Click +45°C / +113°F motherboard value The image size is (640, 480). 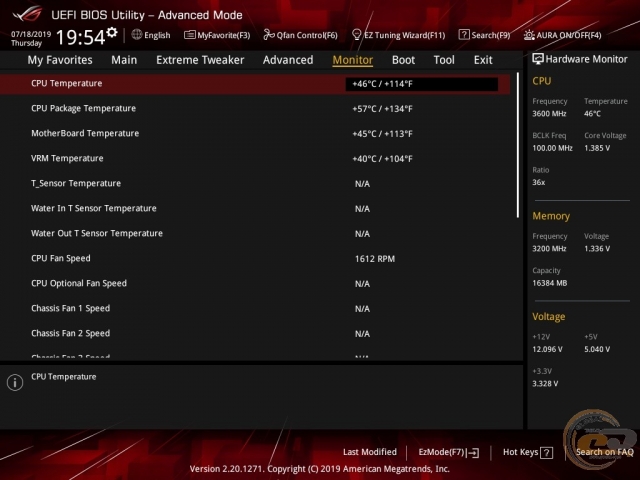[x=382, y=134]
